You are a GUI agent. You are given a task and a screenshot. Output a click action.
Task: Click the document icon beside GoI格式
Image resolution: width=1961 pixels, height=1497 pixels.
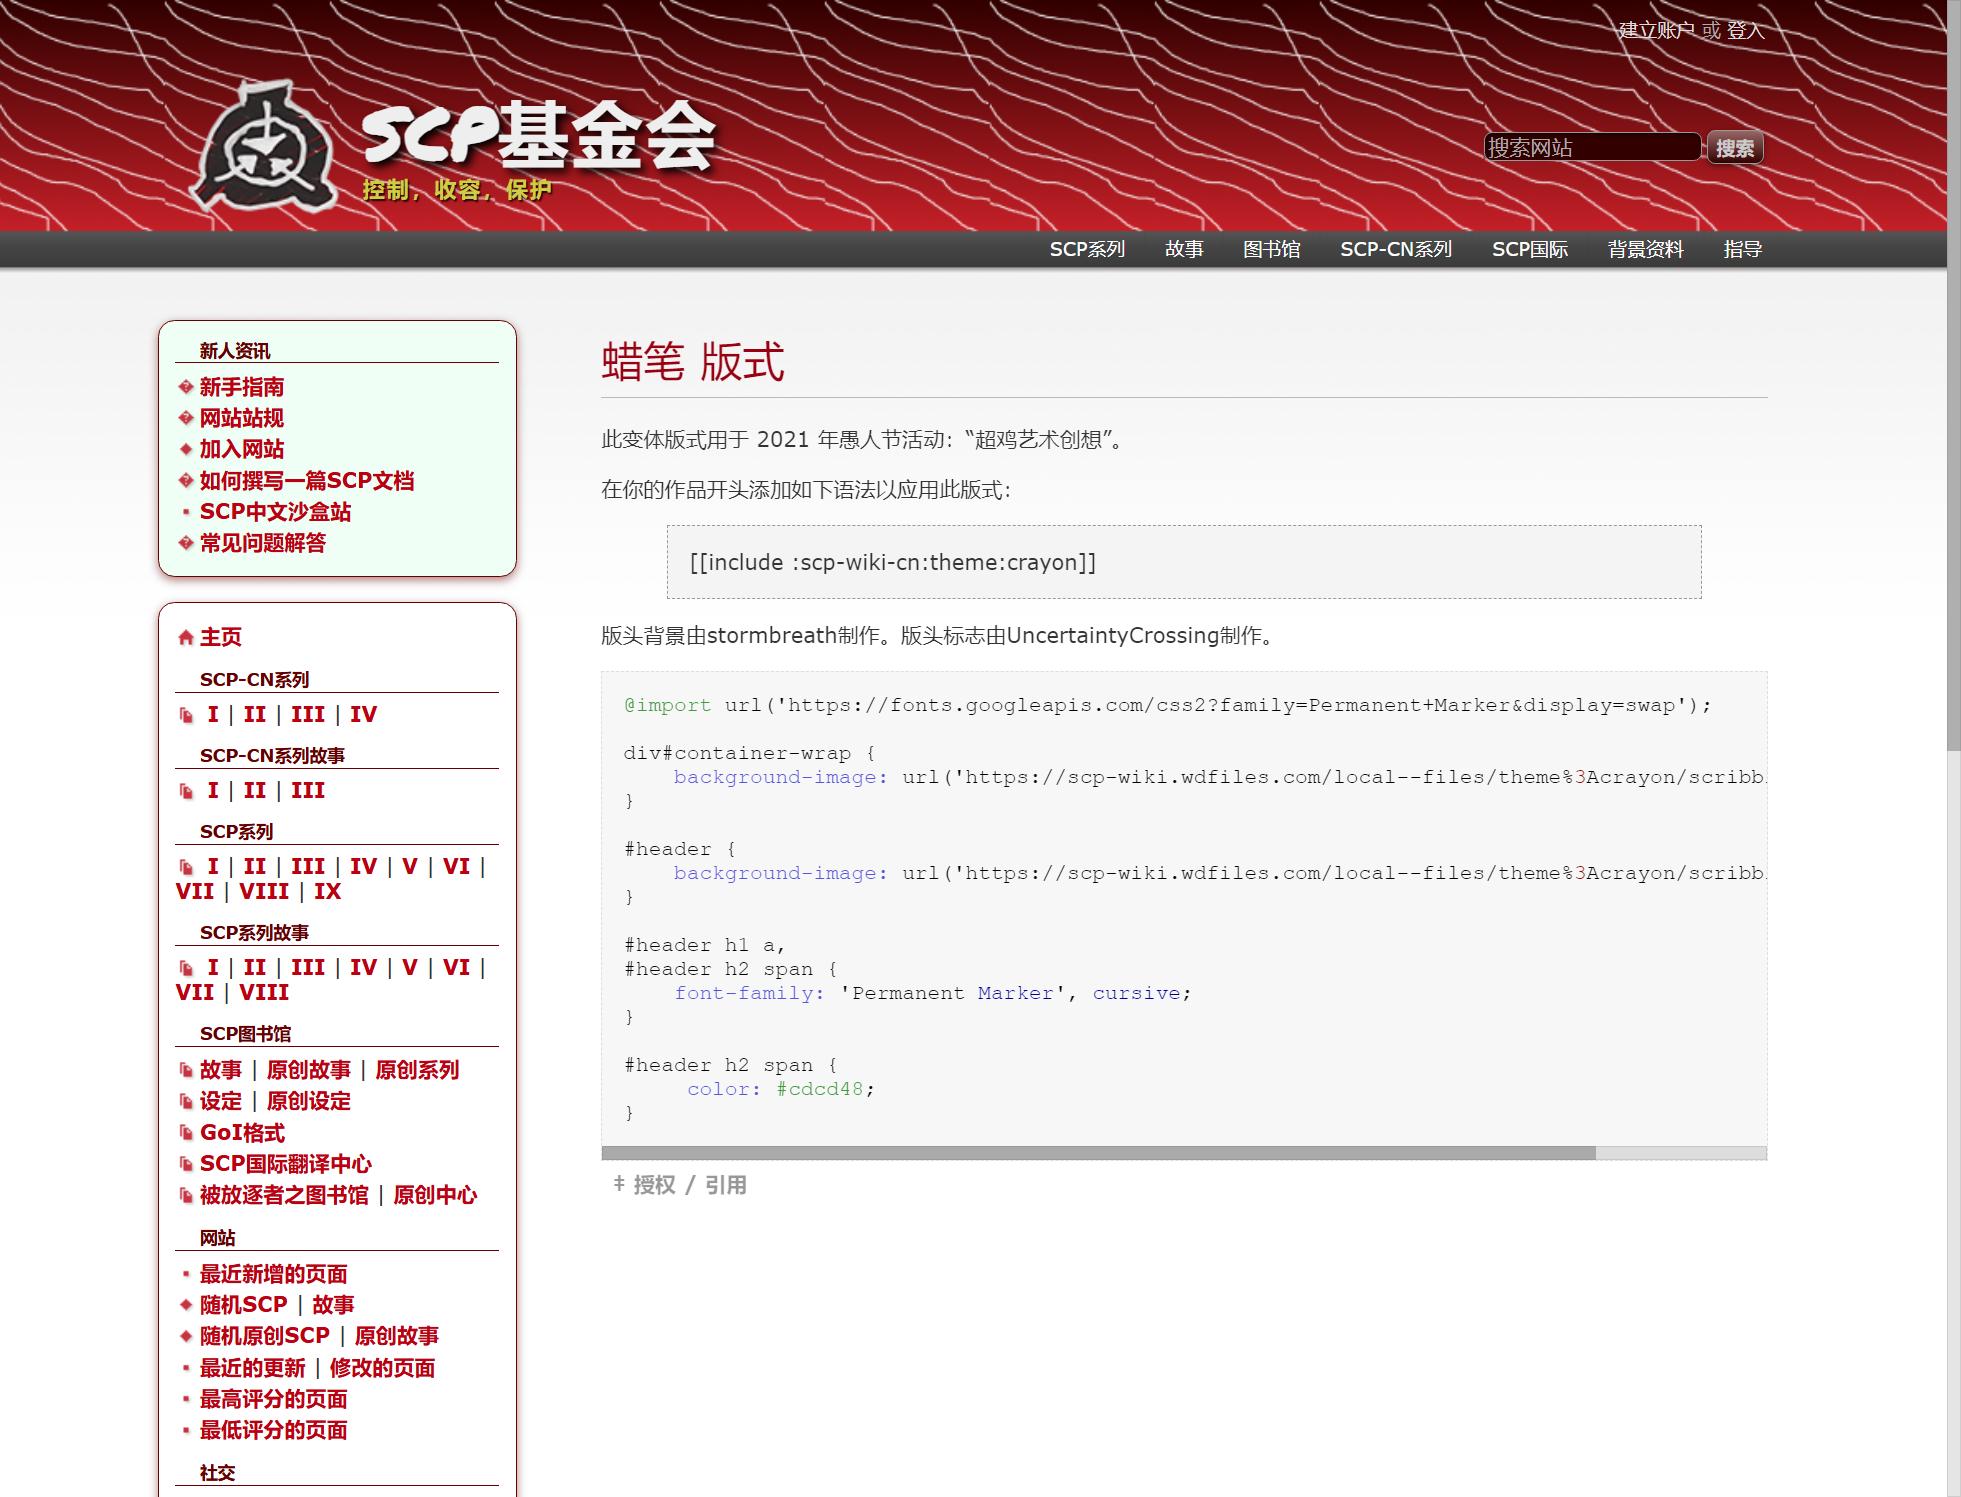pyautogui.click(x=185, y=1133)
